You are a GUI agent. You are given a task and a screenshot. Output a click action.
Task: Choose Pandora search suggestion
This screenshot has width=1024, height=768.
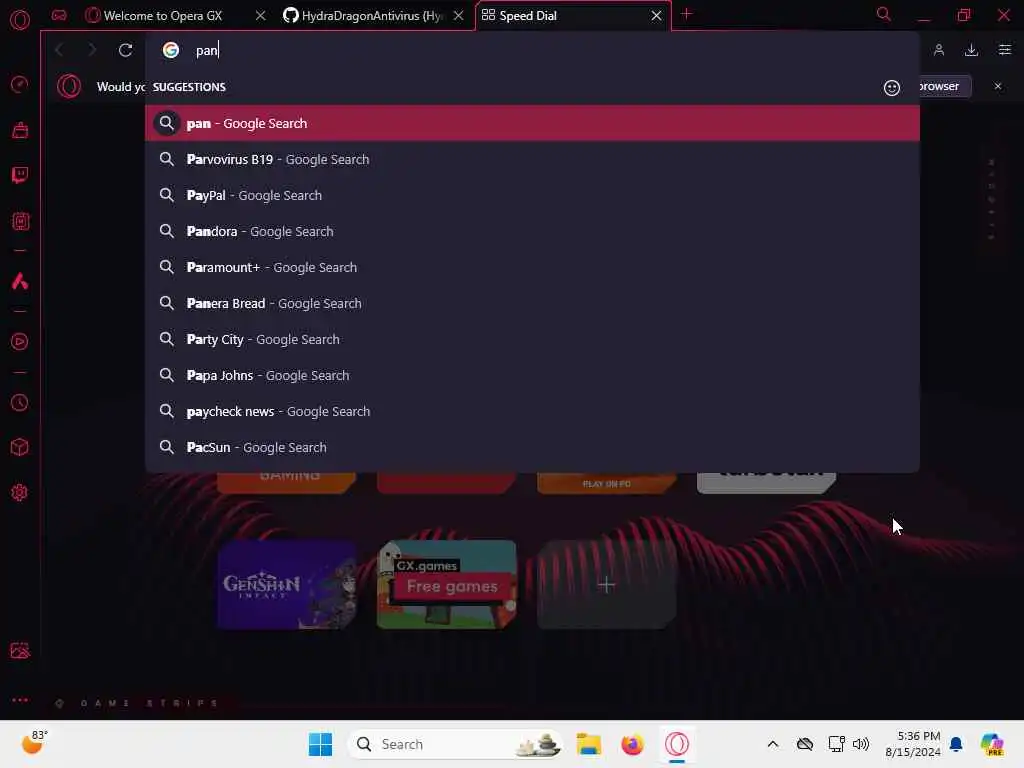532,231
